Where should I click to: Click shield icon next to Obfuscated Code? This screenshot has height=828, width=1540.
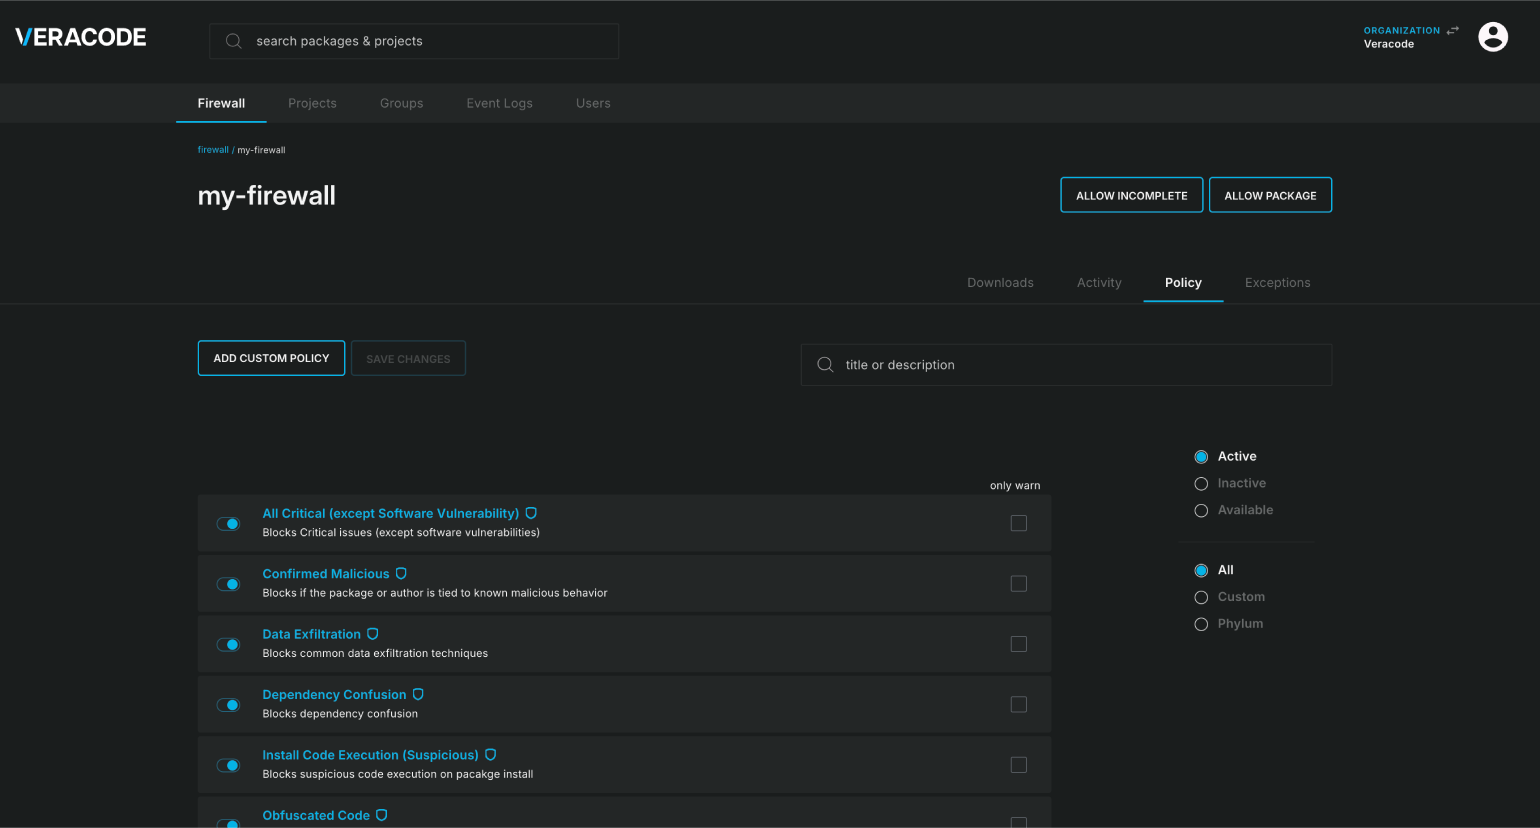pos(381,815)
